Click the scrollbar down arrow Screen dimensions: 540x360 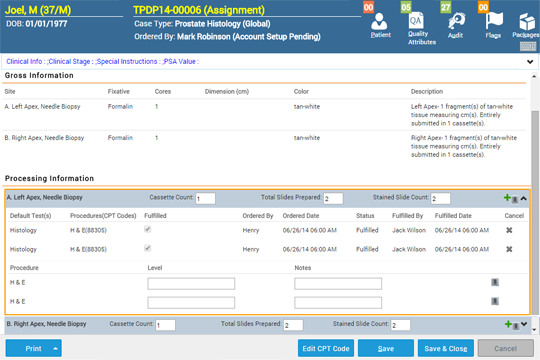point(534,330)
